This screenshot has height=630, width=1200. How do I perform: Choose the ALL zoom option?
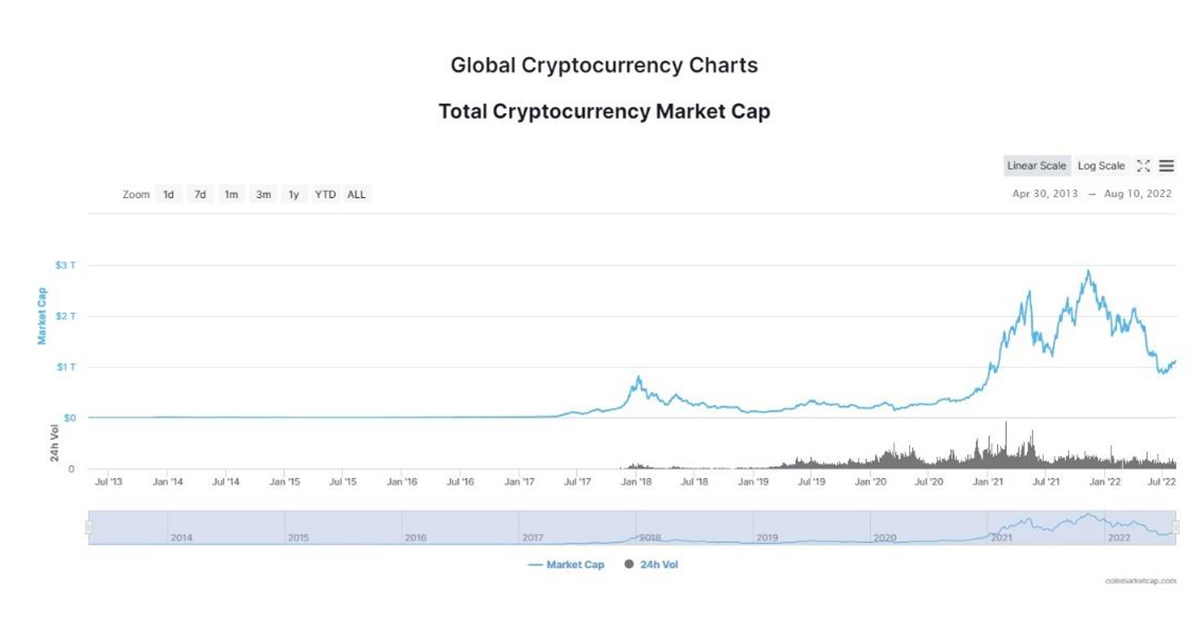click(x=355, y=194)
